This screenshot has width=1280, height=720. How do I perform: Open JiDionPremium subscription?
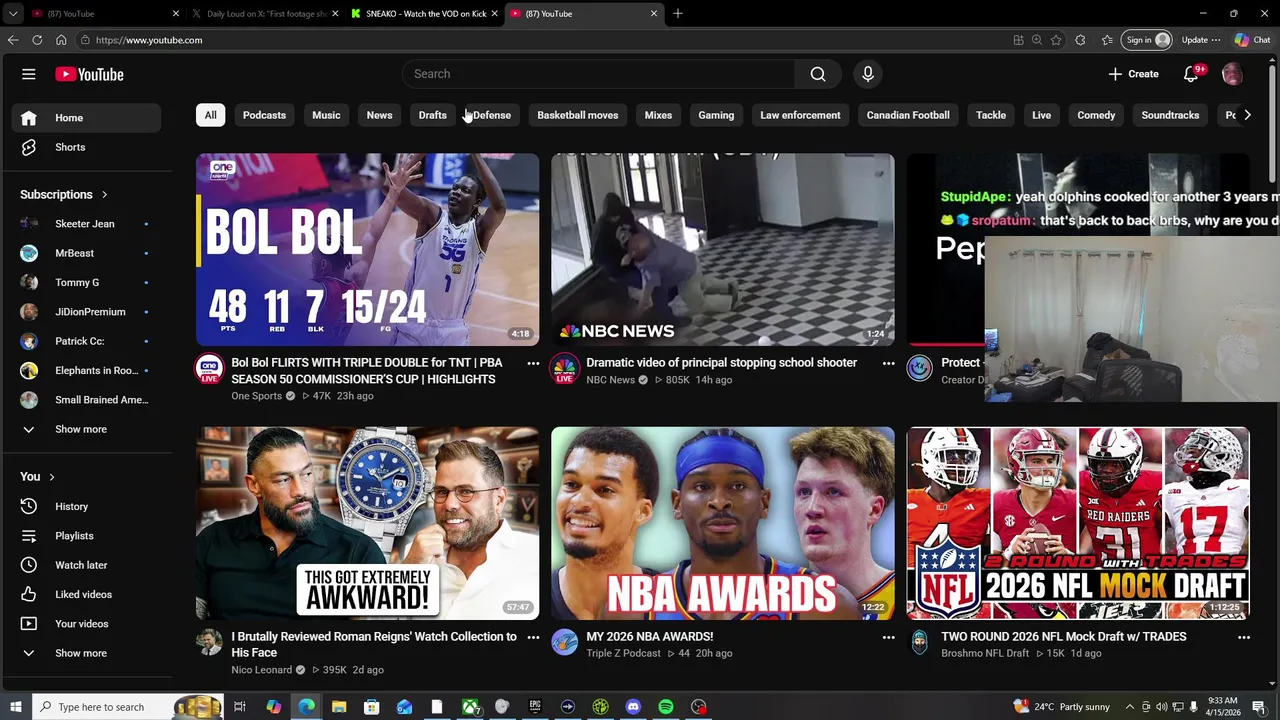[86, 312]
